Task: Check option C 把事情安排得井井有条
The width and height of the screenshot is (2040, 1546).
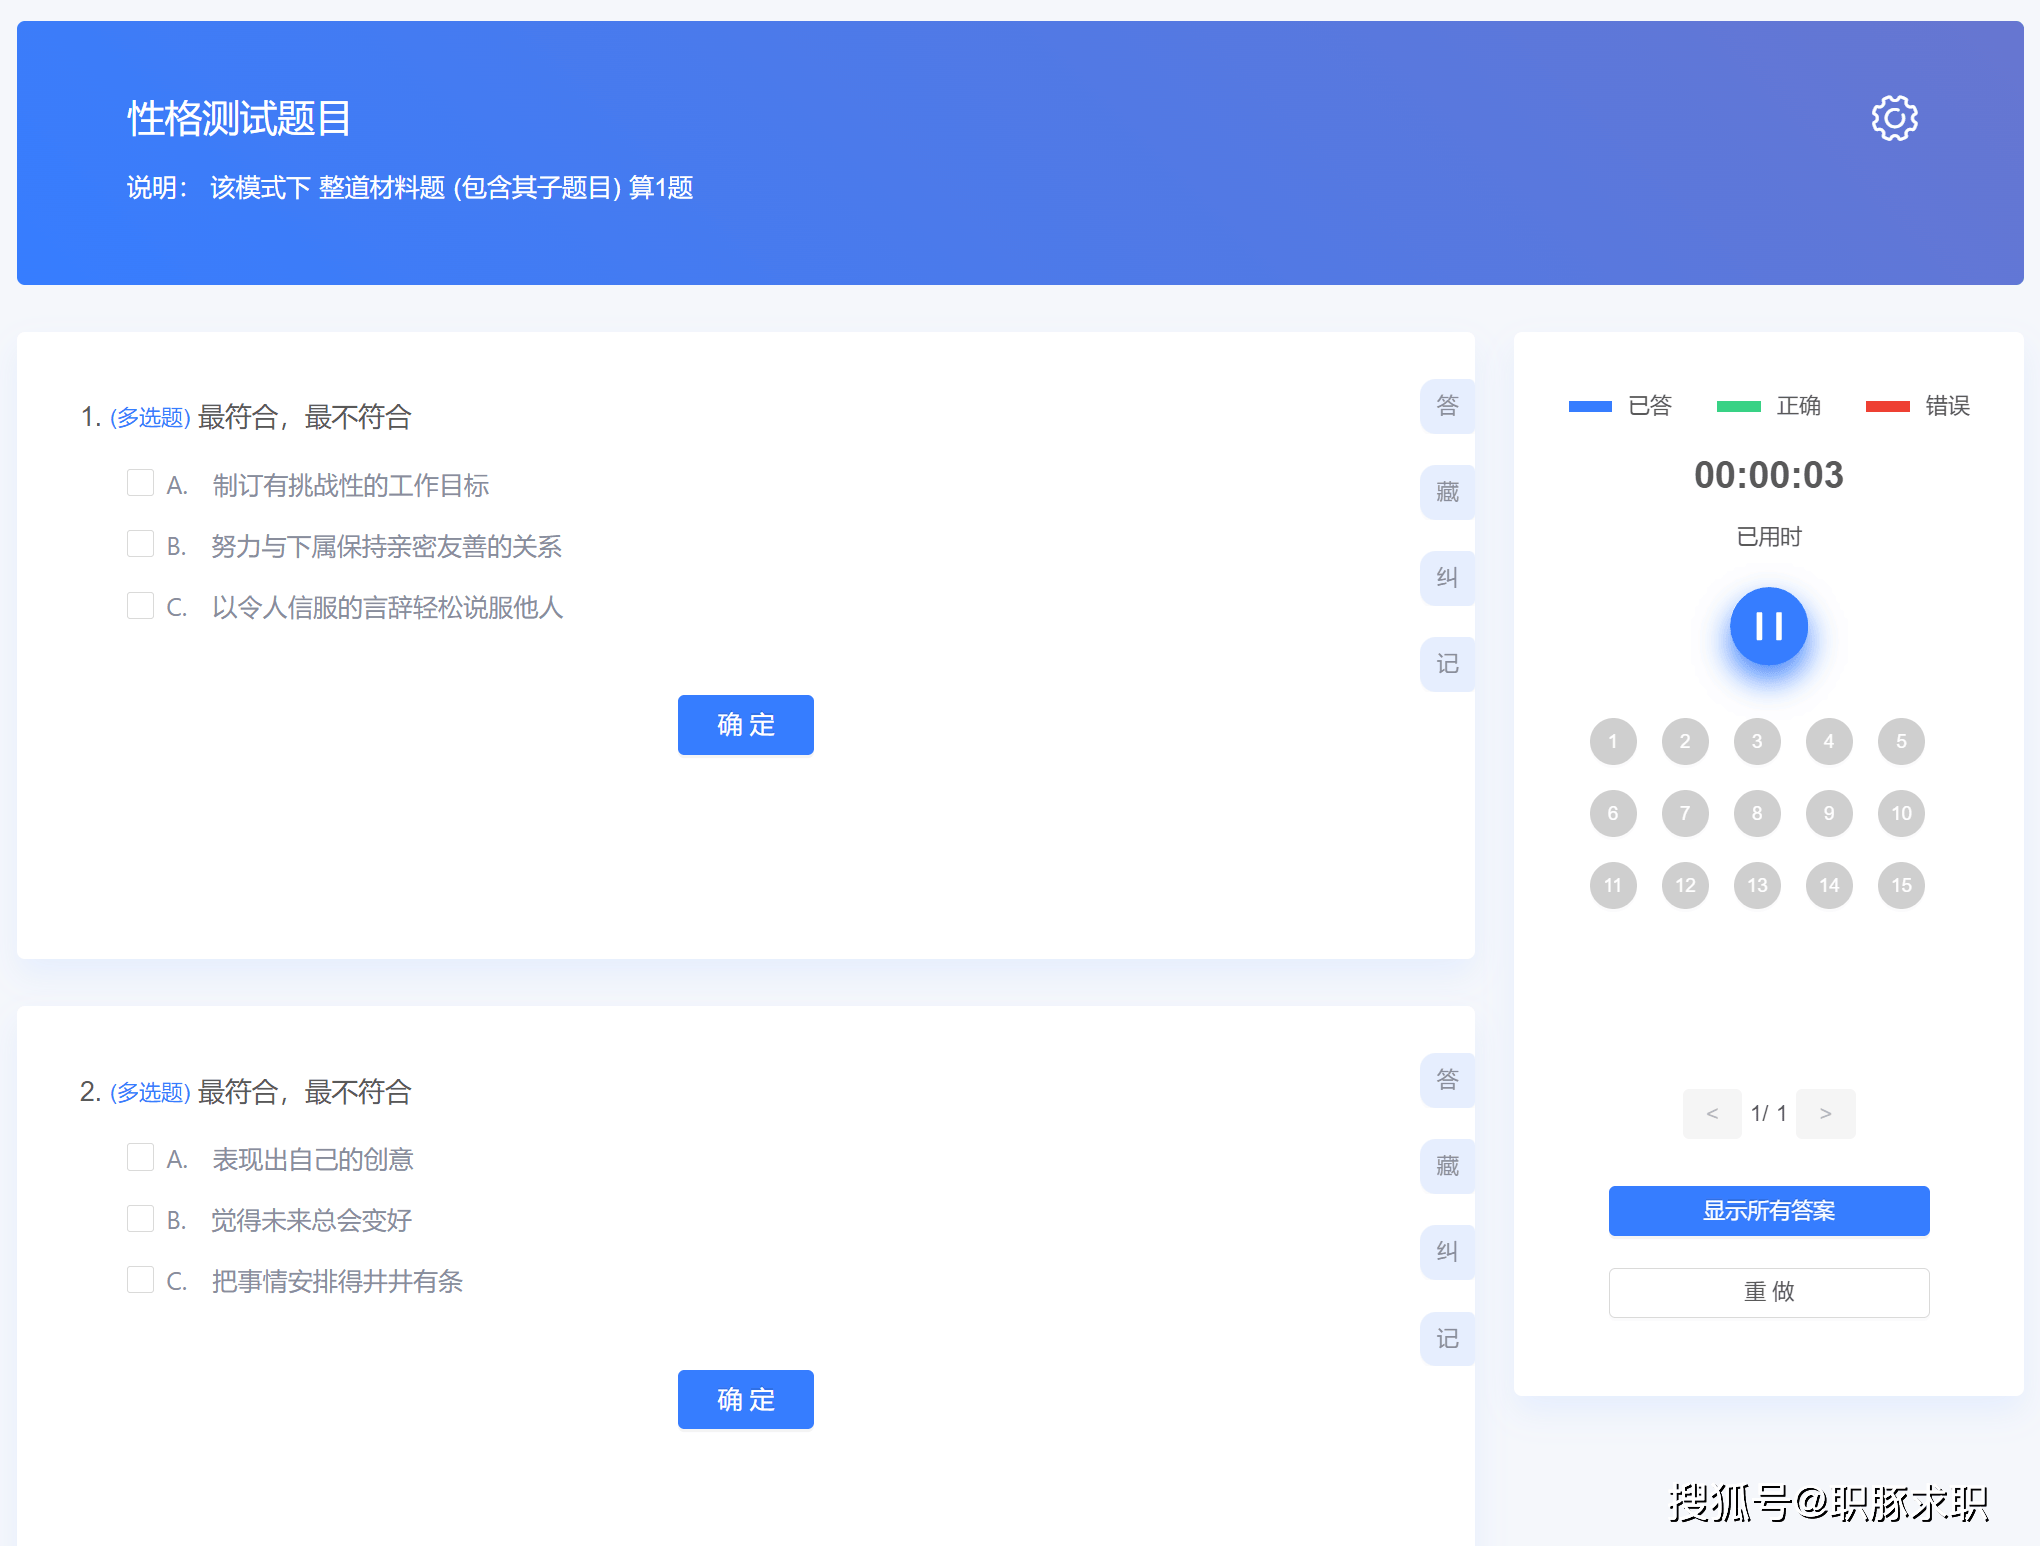Action: 141,1280
